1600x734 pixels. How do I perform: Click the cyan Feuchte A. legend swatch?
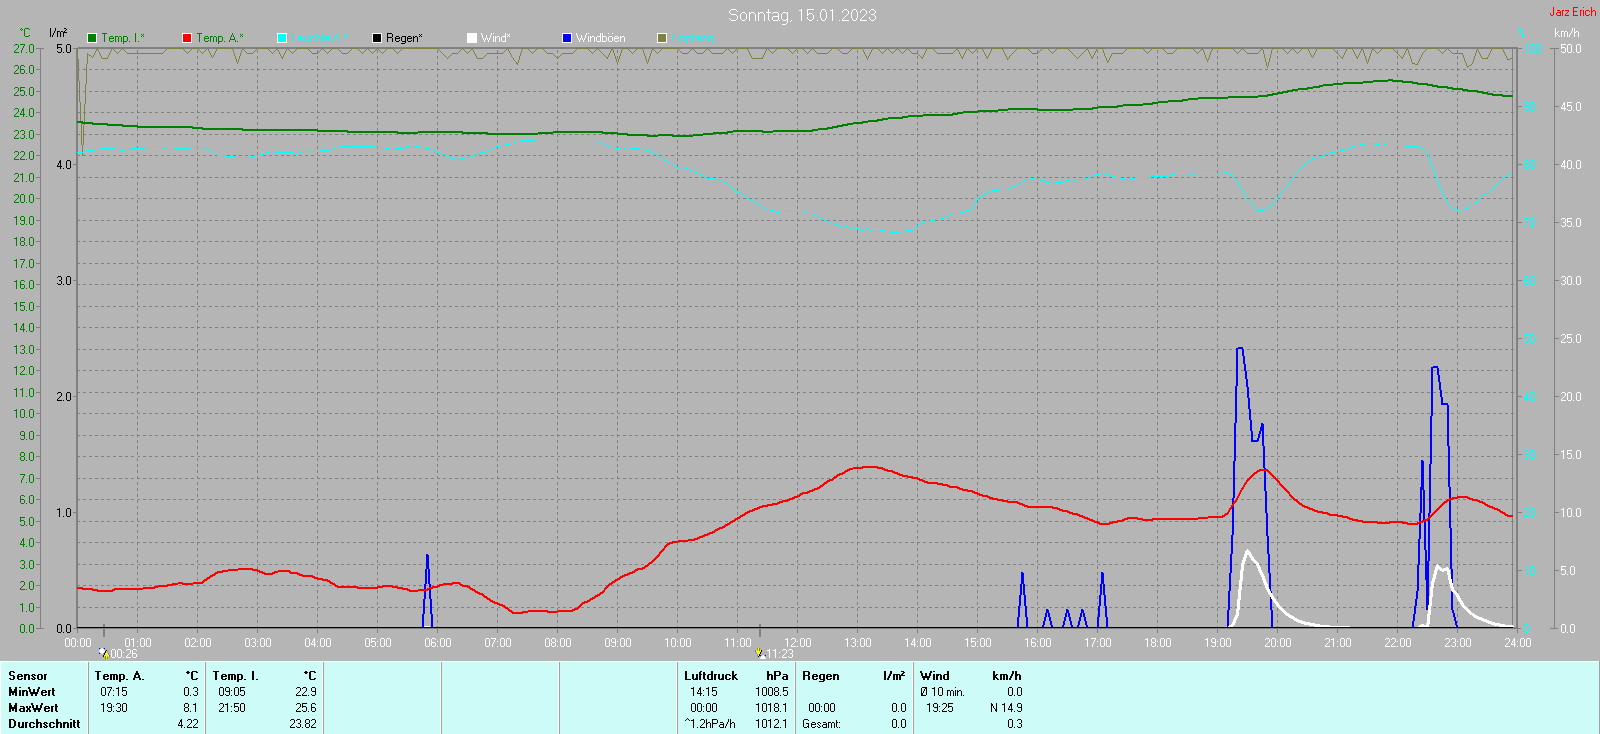coord(282,38)
